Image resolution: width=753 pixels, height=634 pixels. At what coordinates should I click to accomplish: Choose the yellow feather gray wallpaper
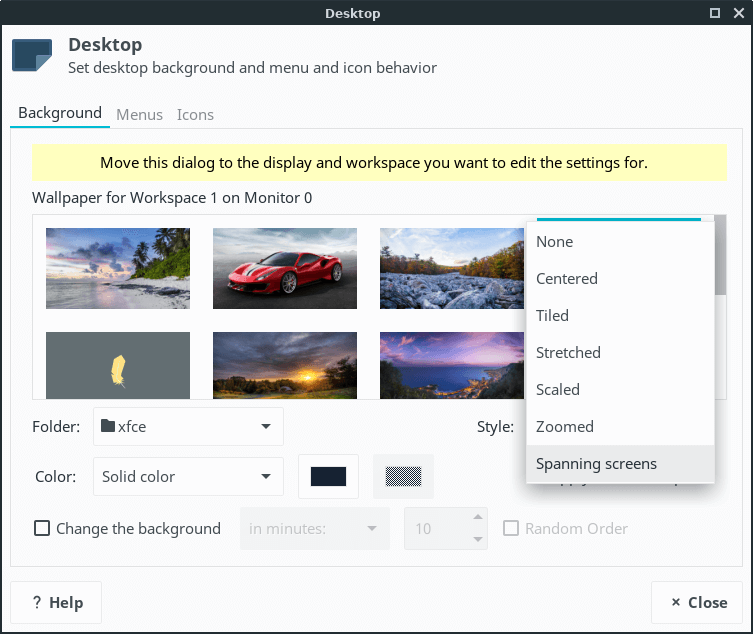pyautogui.click(x=118, y=366)
